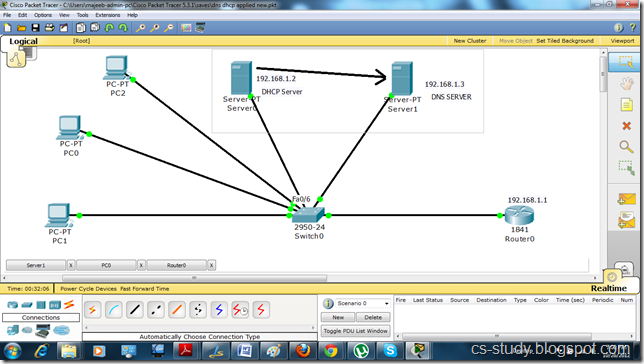Viewport: 644px width, 364px height.
Task: Click the New Cluster button
Action: [x=470, y=41]
